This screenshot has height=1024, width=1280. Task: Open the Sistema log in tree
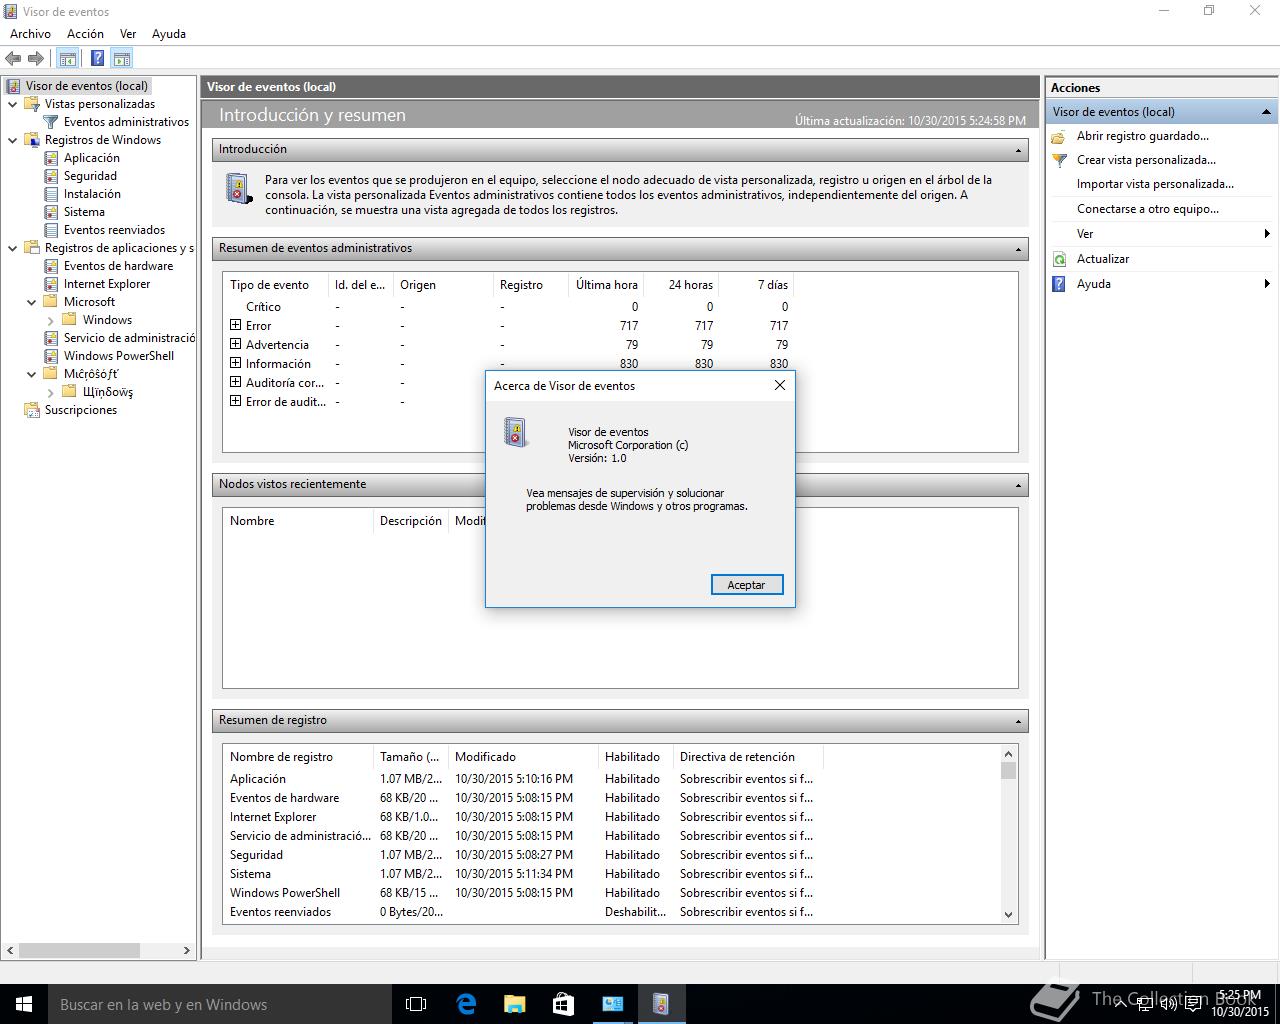point(84,212)
